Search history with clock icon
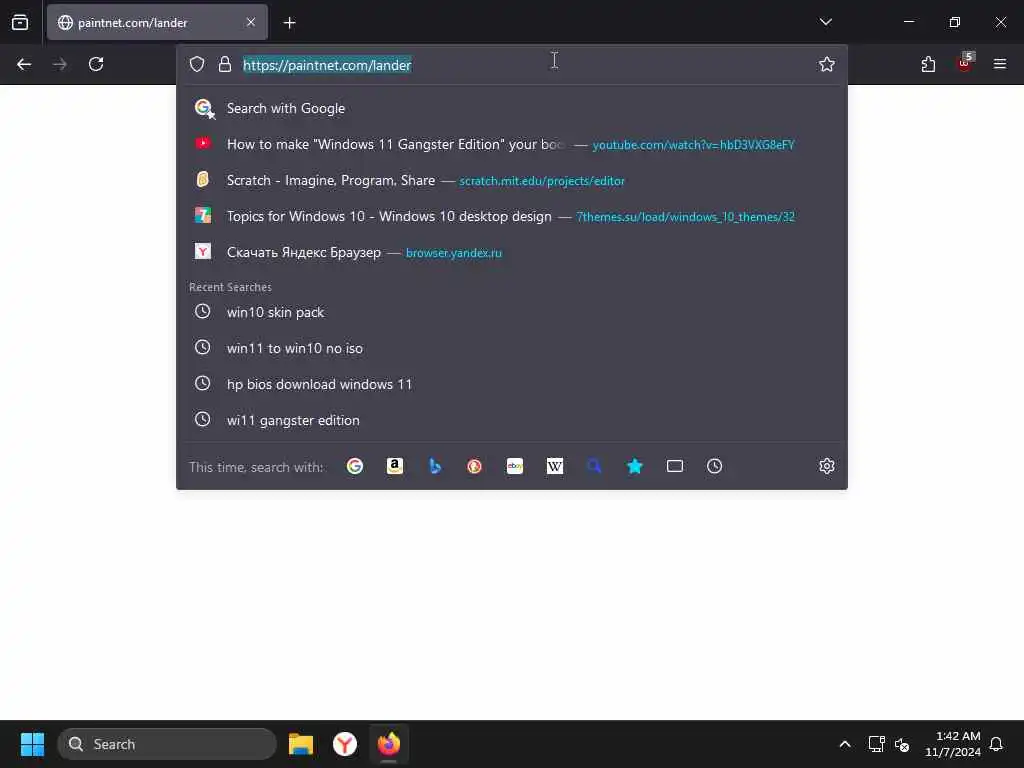 (714, 466)
